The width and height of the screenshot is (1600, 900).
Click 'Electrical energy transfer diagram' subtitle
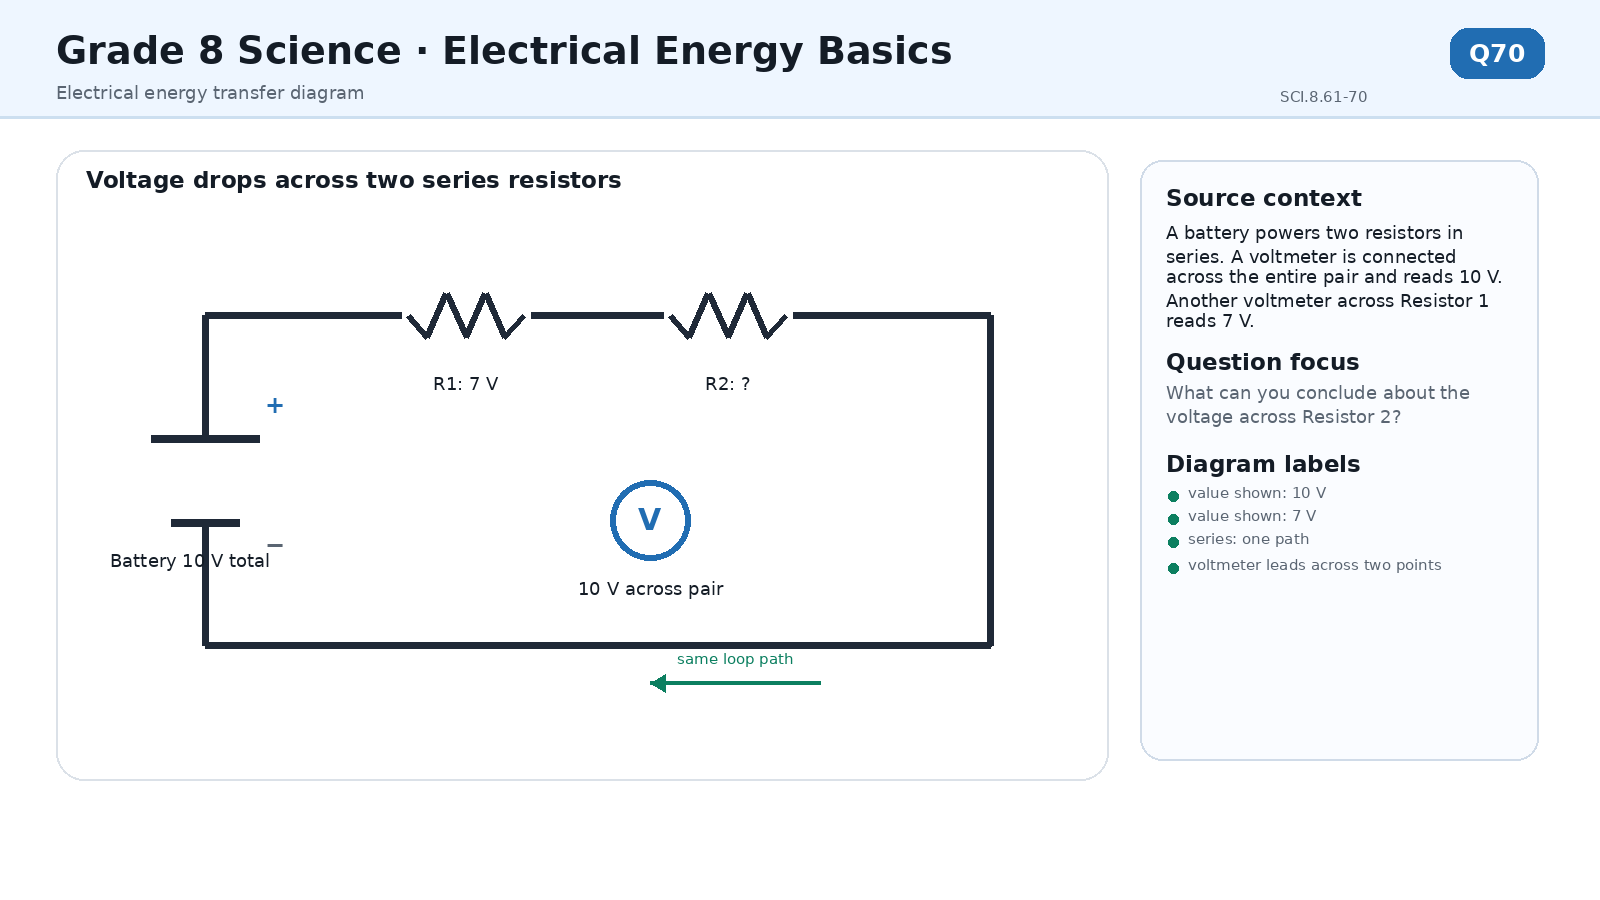tap(210, 93)
